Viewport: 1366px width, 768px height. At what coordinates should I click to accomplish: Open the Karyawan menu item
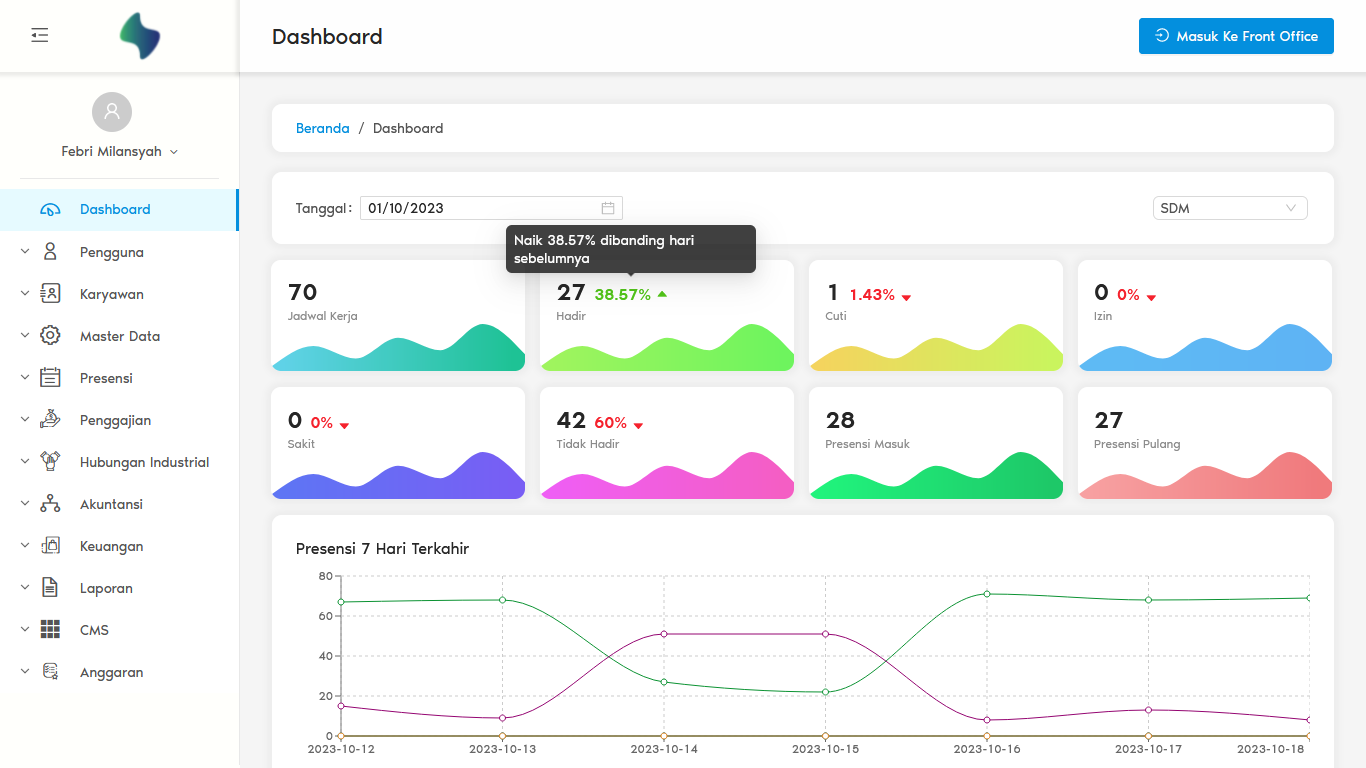pos(119,294)
